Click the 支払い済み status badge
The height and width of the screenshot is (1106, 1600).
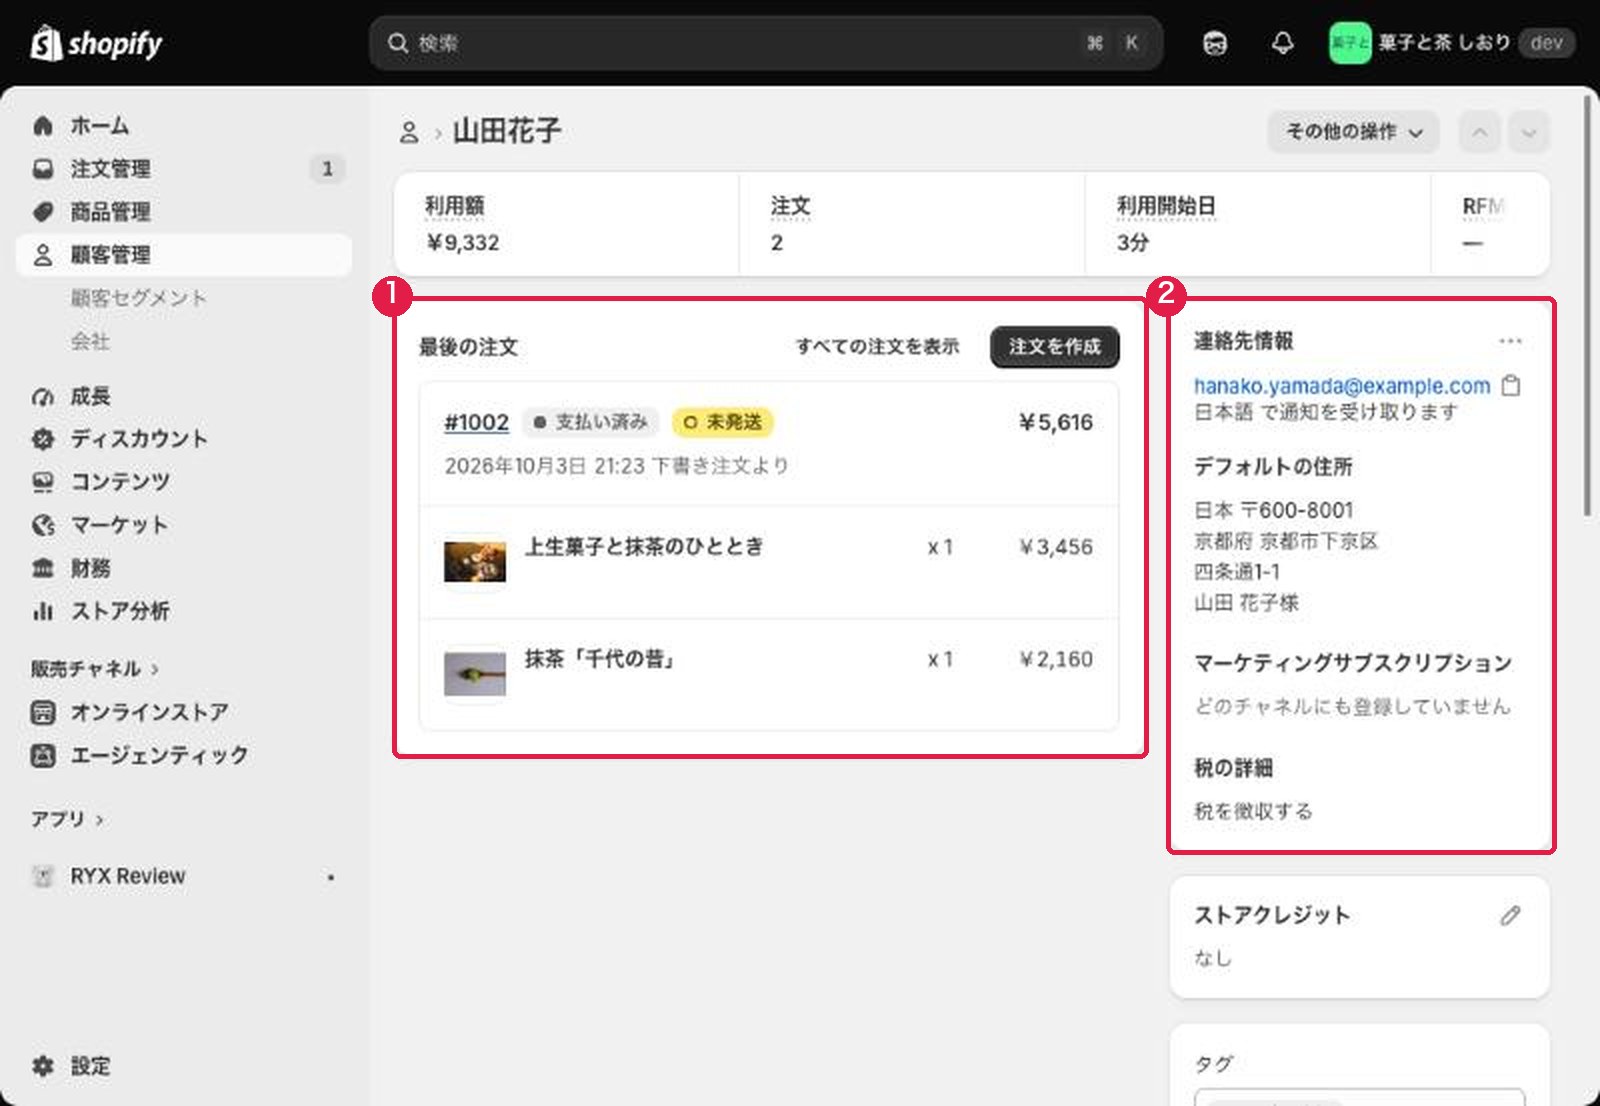pos(591,422)
